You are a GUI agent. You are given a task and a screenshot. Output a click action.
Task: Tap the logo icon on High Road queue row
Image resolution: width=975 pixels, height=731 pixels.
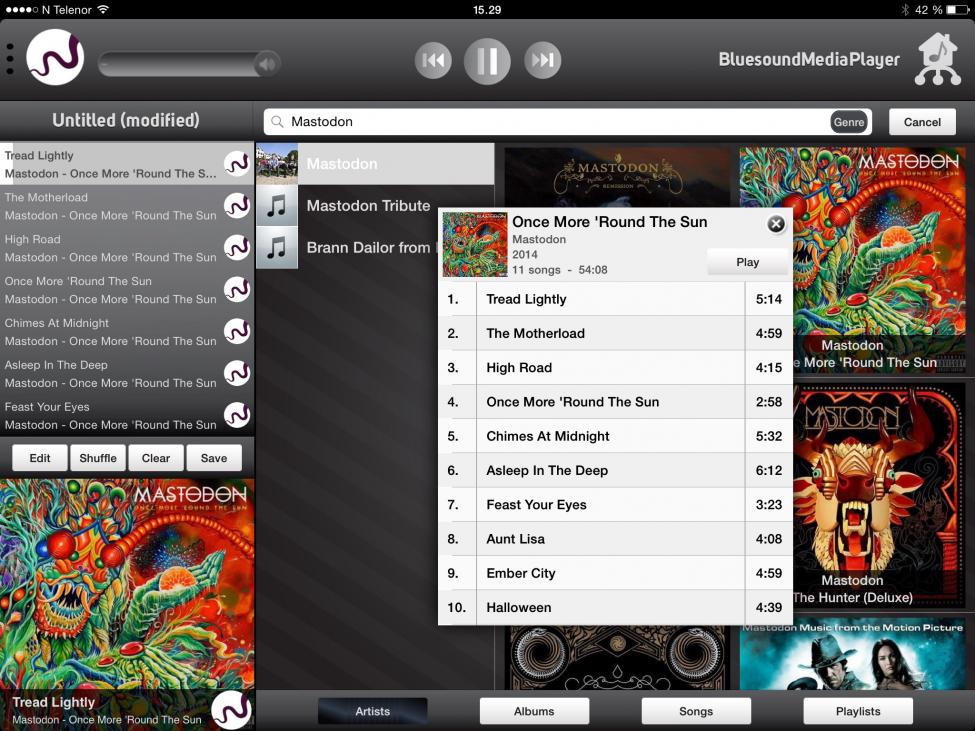(237, 247)
